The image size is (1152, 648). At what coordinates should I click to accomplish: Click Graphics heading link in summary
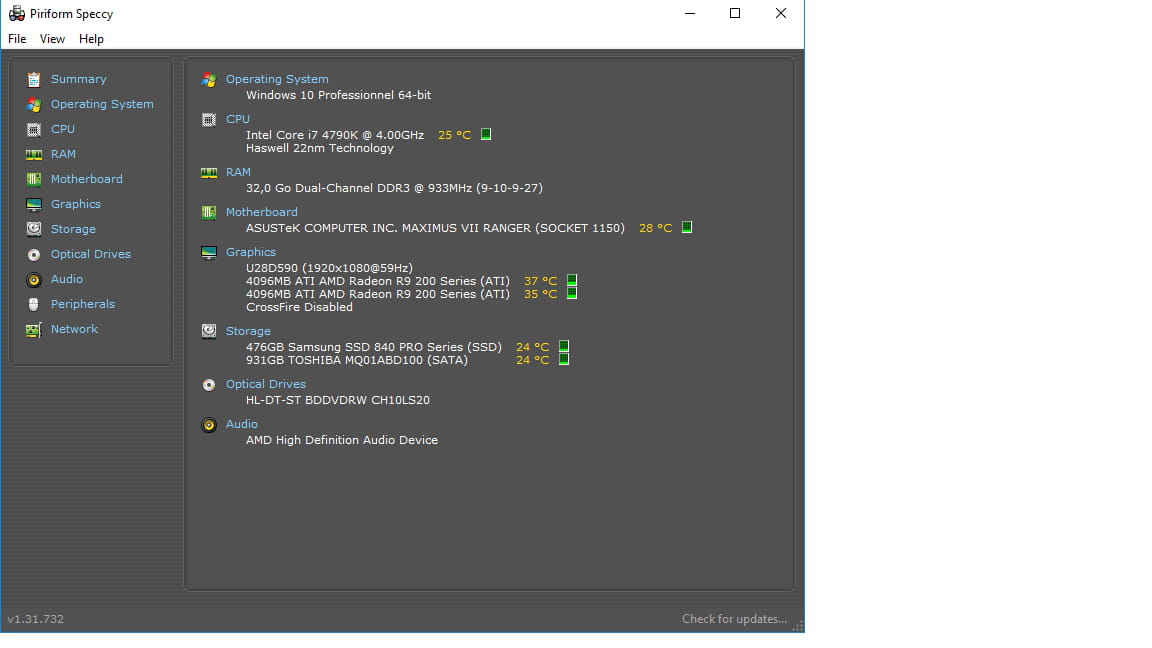[x=251, y=252]
